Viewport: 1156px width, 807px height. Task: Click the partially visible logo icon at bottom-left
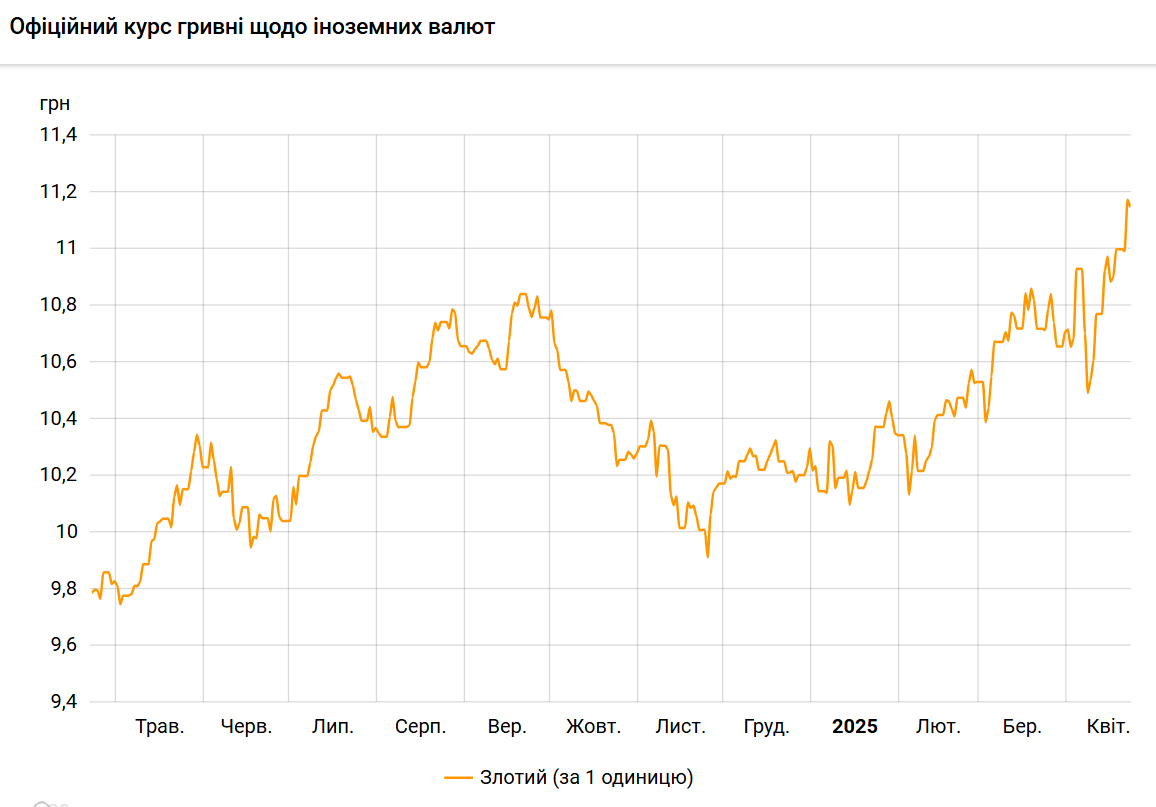coord(42,804)
